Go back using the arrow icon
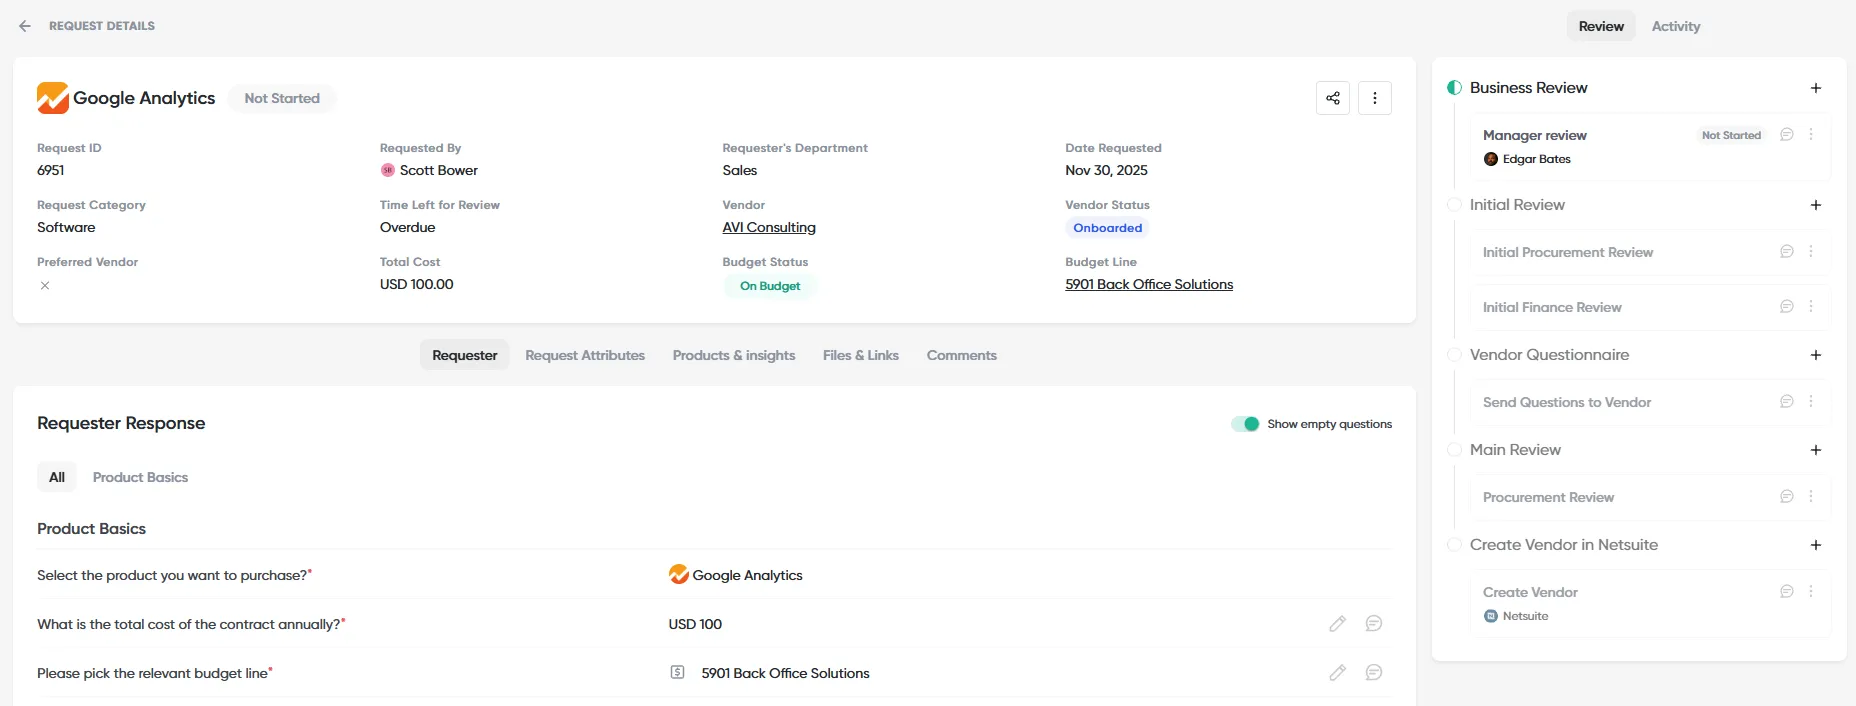Image resolution: width=1856 pixels, height=706 pixels. [x=25, y=26]
